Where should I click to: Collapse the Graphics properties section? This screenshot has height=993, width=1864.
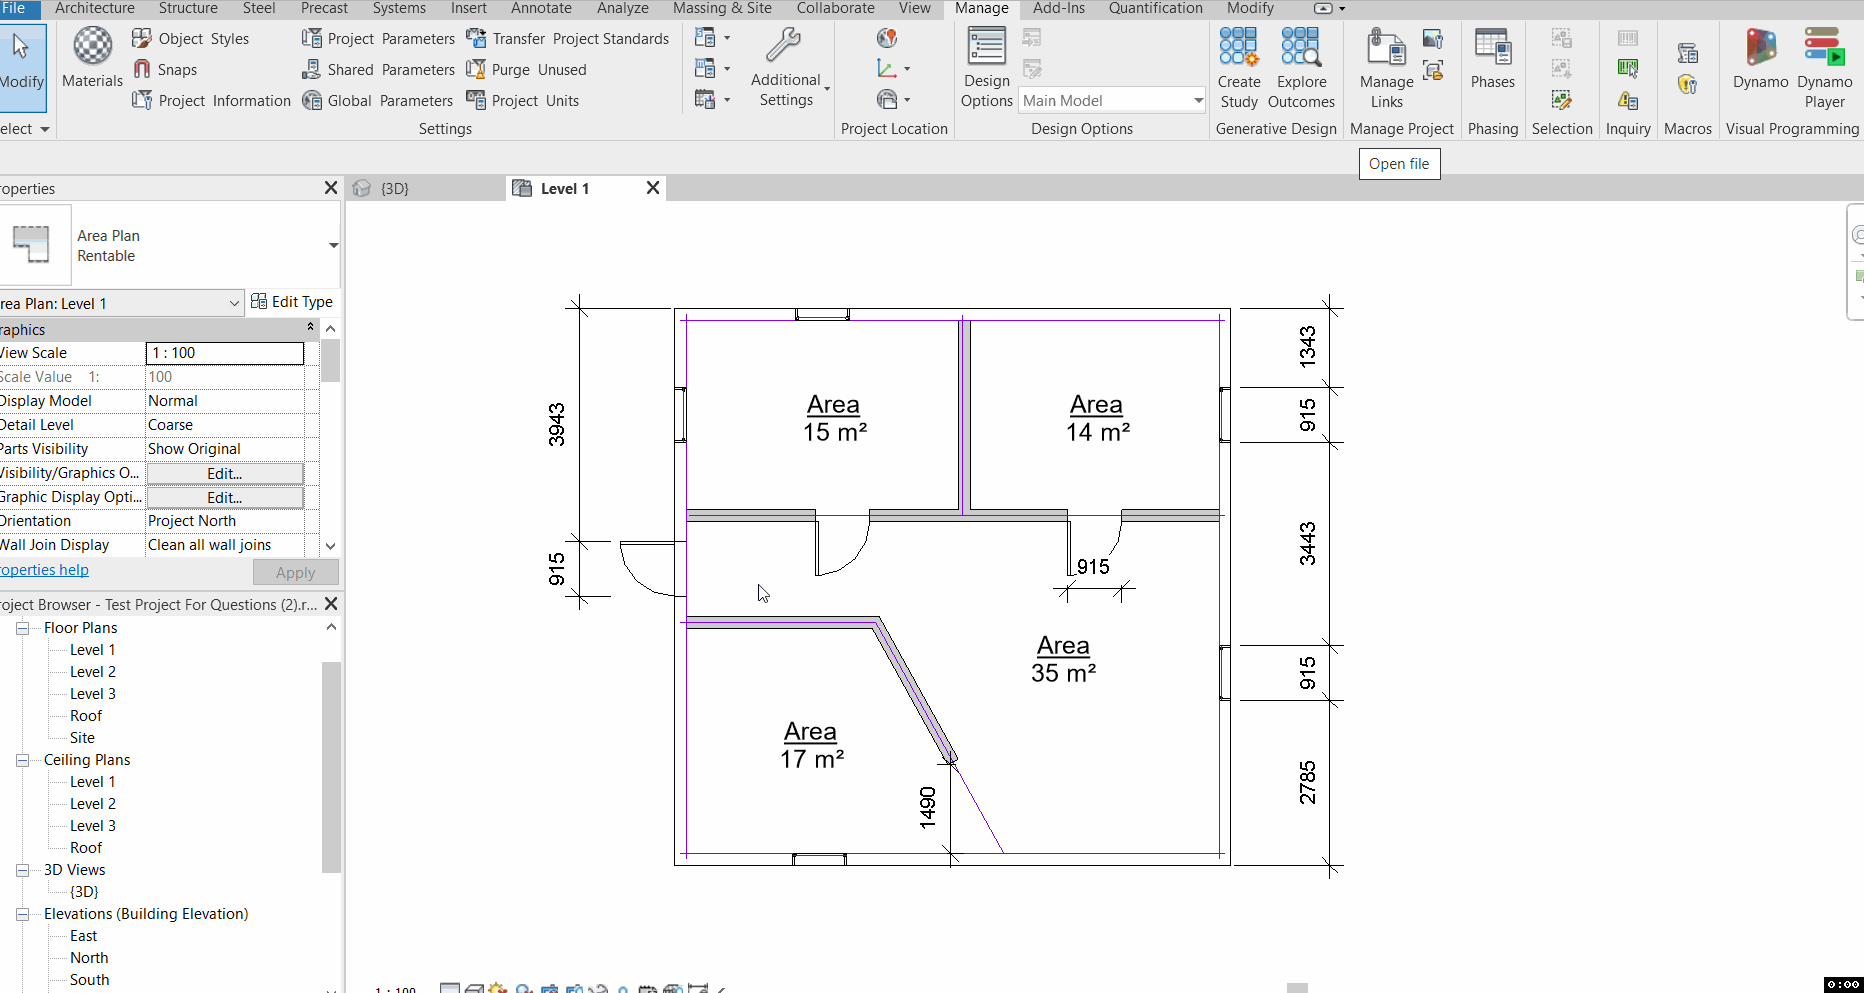coord(310,328)
